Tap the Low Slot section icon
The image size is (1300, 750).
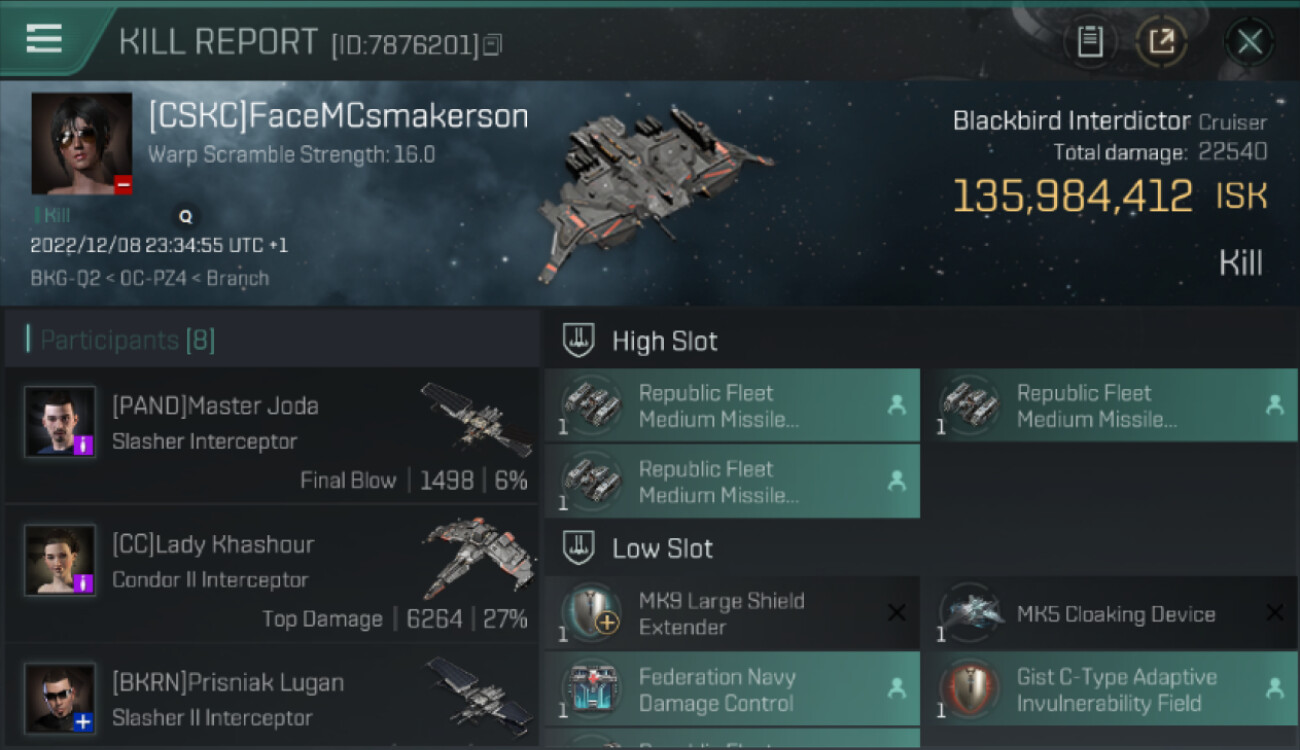580,548
